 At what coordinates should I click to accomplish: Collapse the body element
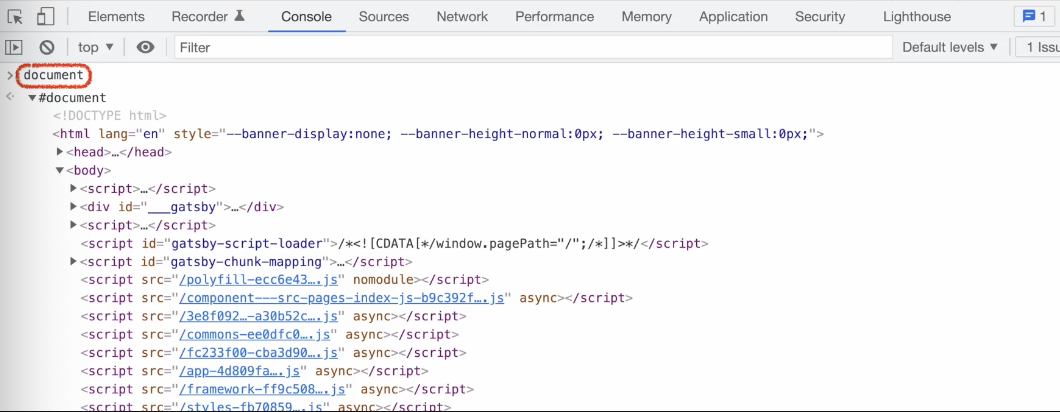pyautogui.click(x=60, y=170)
